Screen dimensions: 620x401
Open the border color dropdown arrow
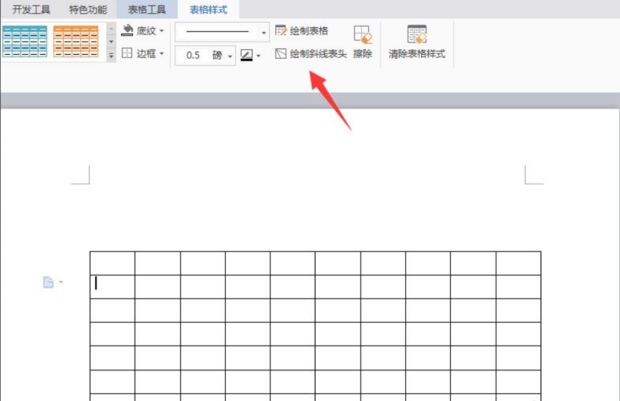coord(259,55)
